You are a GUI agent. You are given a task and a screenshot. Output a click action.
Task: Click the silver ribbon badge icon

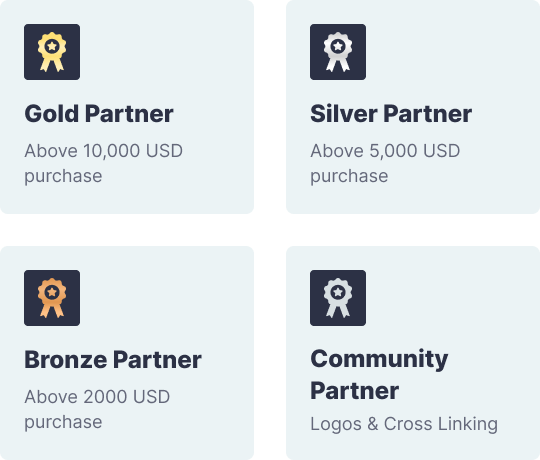point(338,52)
